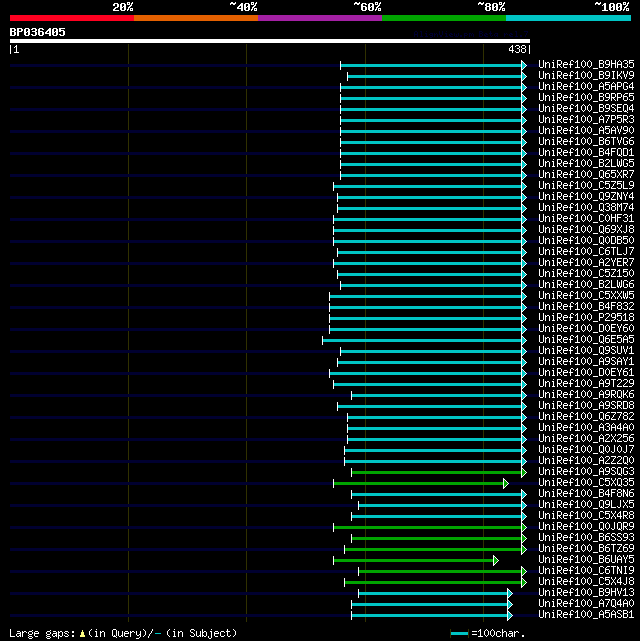
Task: Open hit UniRef100_B9RP65
Action: point(586,98)
